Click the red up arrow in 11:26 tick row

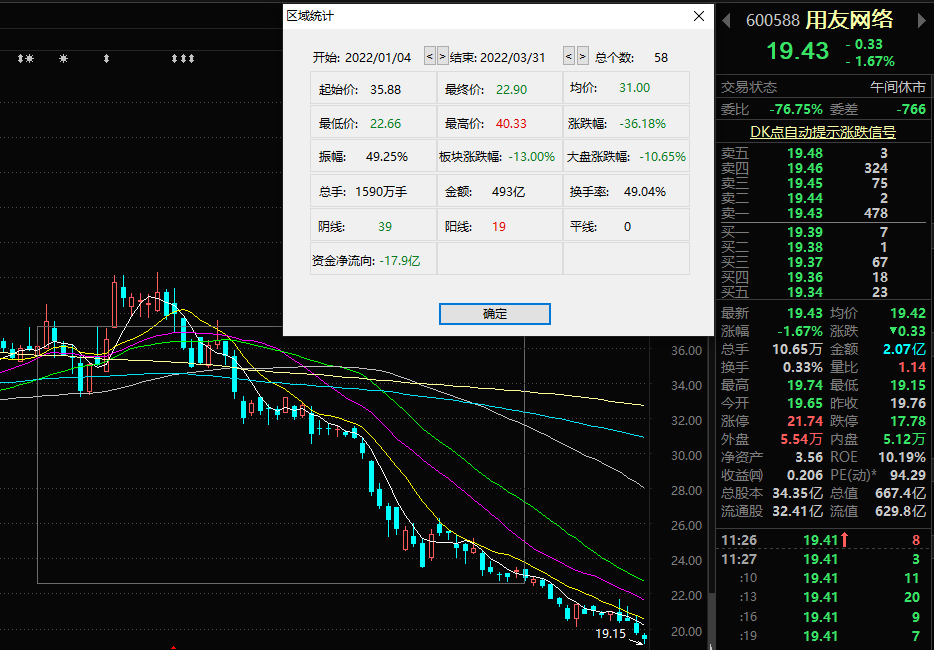[x=844, y=540]
